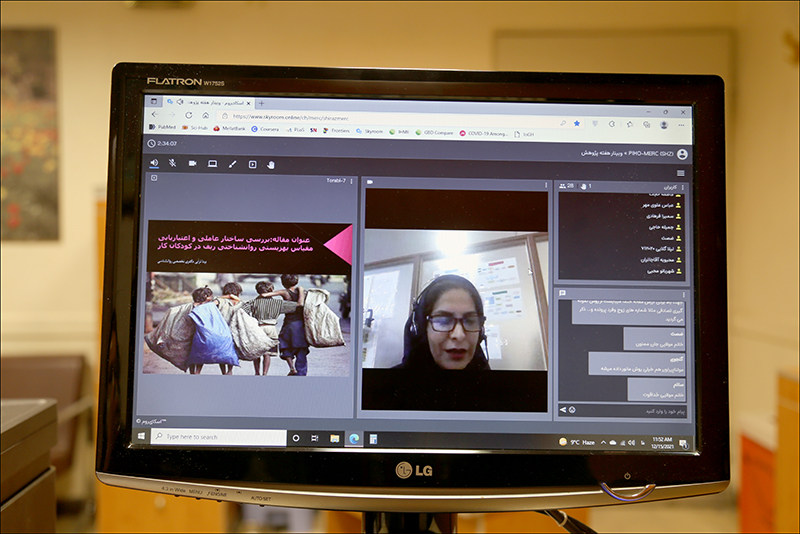
Task: Select the whiteboard pen tool icon
Action: [232, 164]
